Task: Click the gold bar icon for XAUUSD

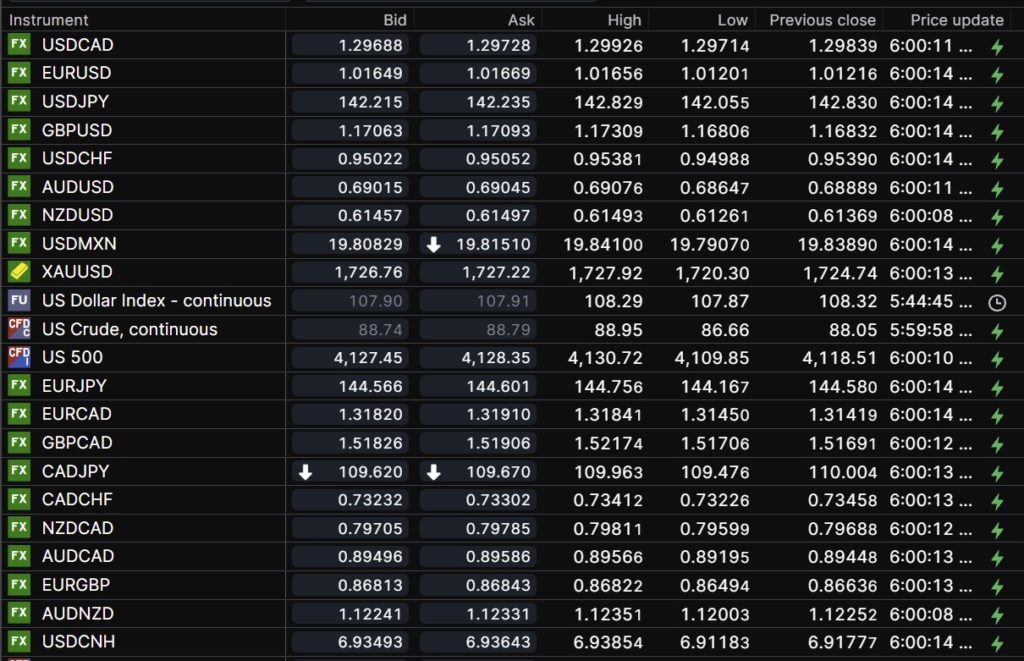Action: [19, 272]
